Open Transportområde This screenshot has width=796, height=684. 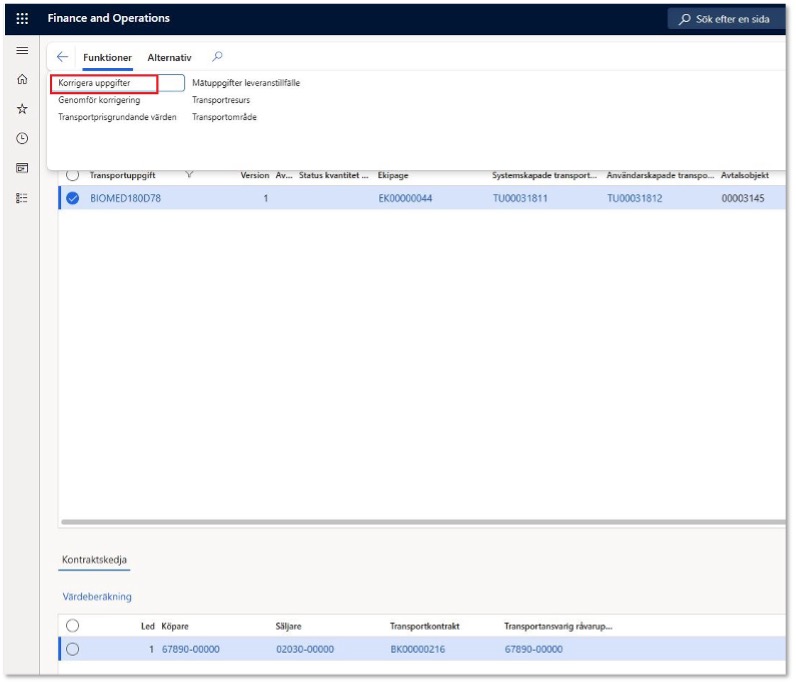[x=224, y=117]
